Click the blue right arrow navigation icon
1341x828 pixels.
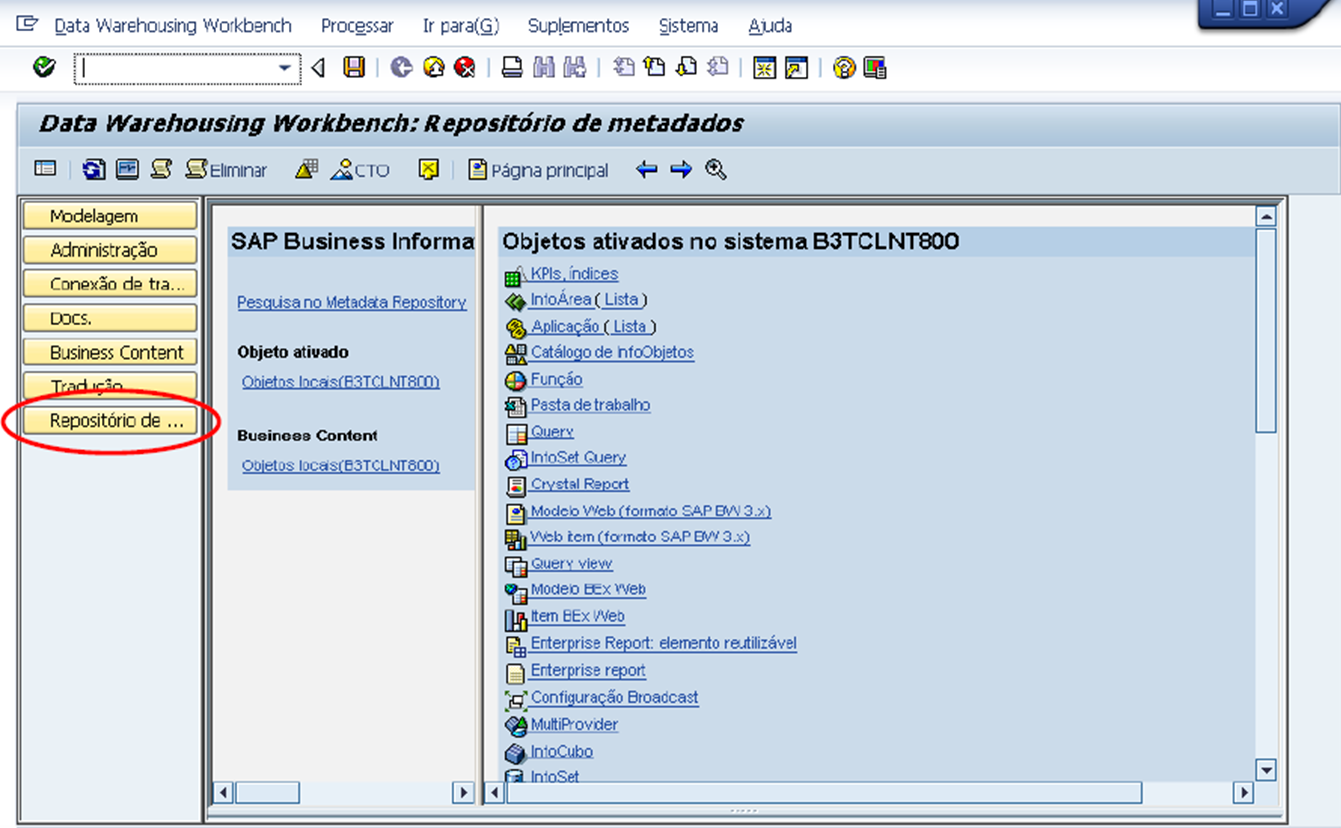681,170
